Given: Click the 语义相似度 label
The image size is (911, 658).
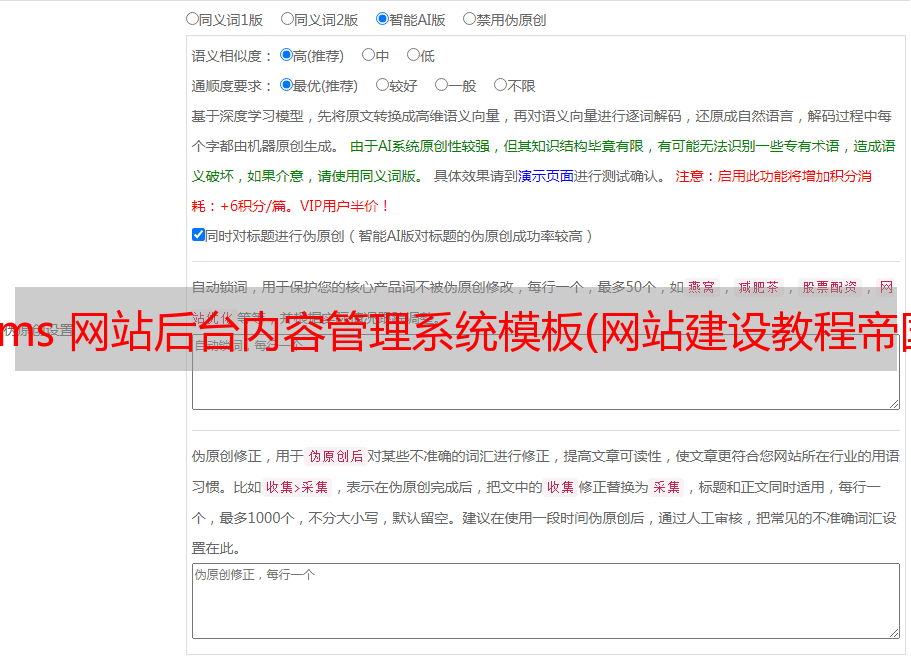Looking at the screenshot, I should pyautogui.click(x=231, y=56).
